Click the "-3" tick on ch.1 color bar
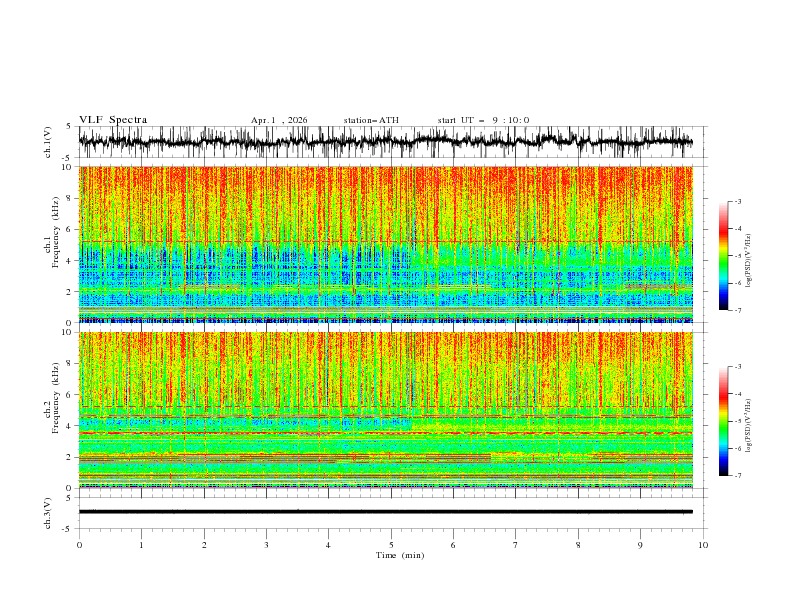This screenshot has height=612, width=792. (737, 201)
